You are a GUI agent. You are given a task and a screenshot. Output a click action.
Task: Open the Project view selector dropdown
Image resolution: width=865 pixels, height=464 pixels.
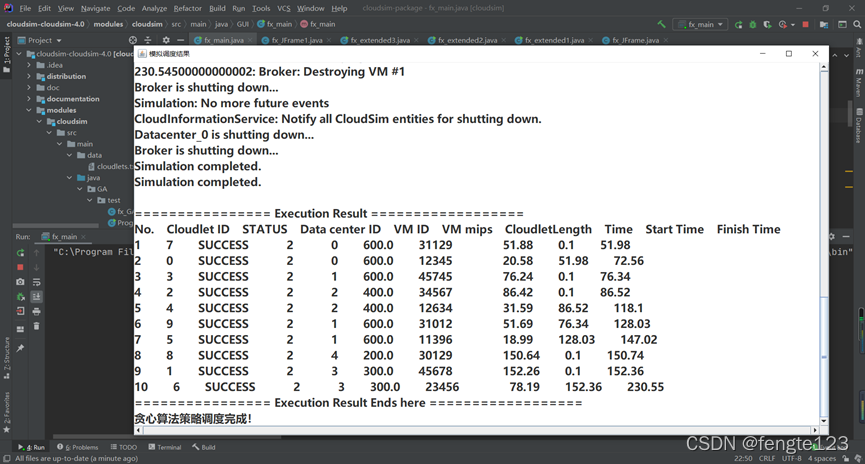coord(40,40)
